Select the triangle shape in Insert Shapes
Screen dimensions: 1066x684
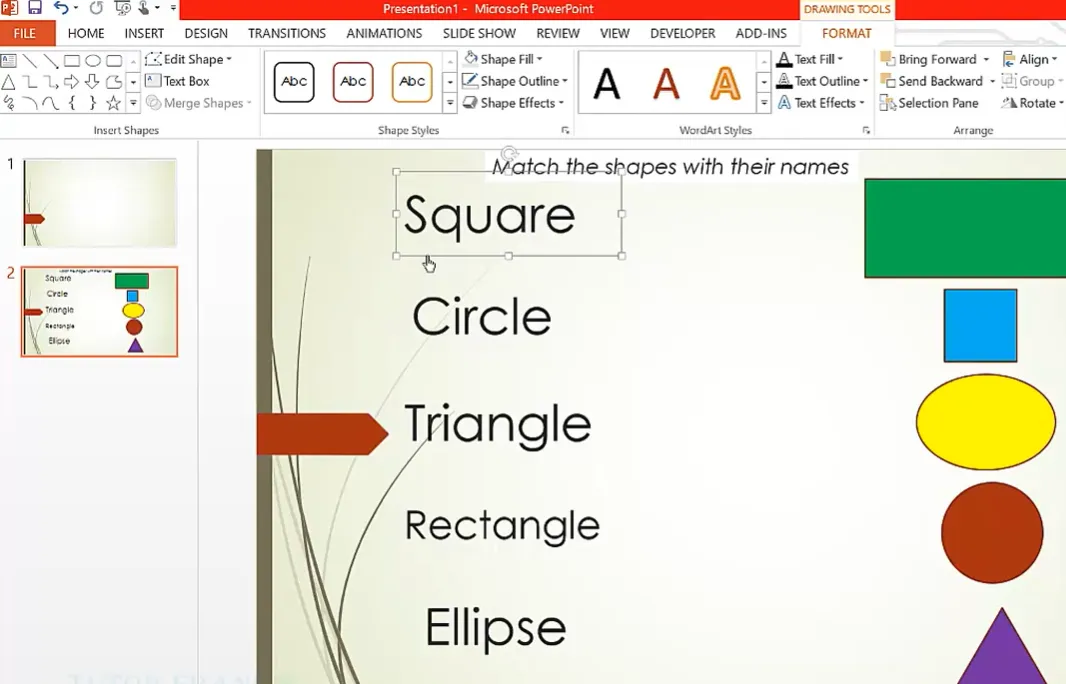[8, 82]
